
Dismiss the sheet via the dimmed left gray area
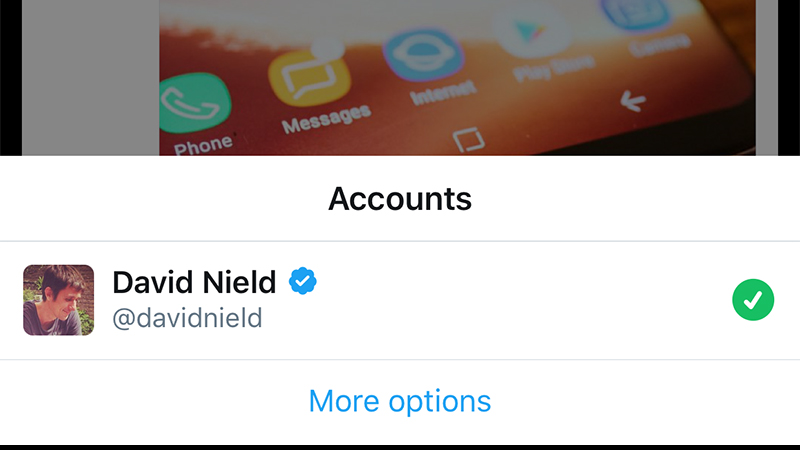[x=90, y=78]
